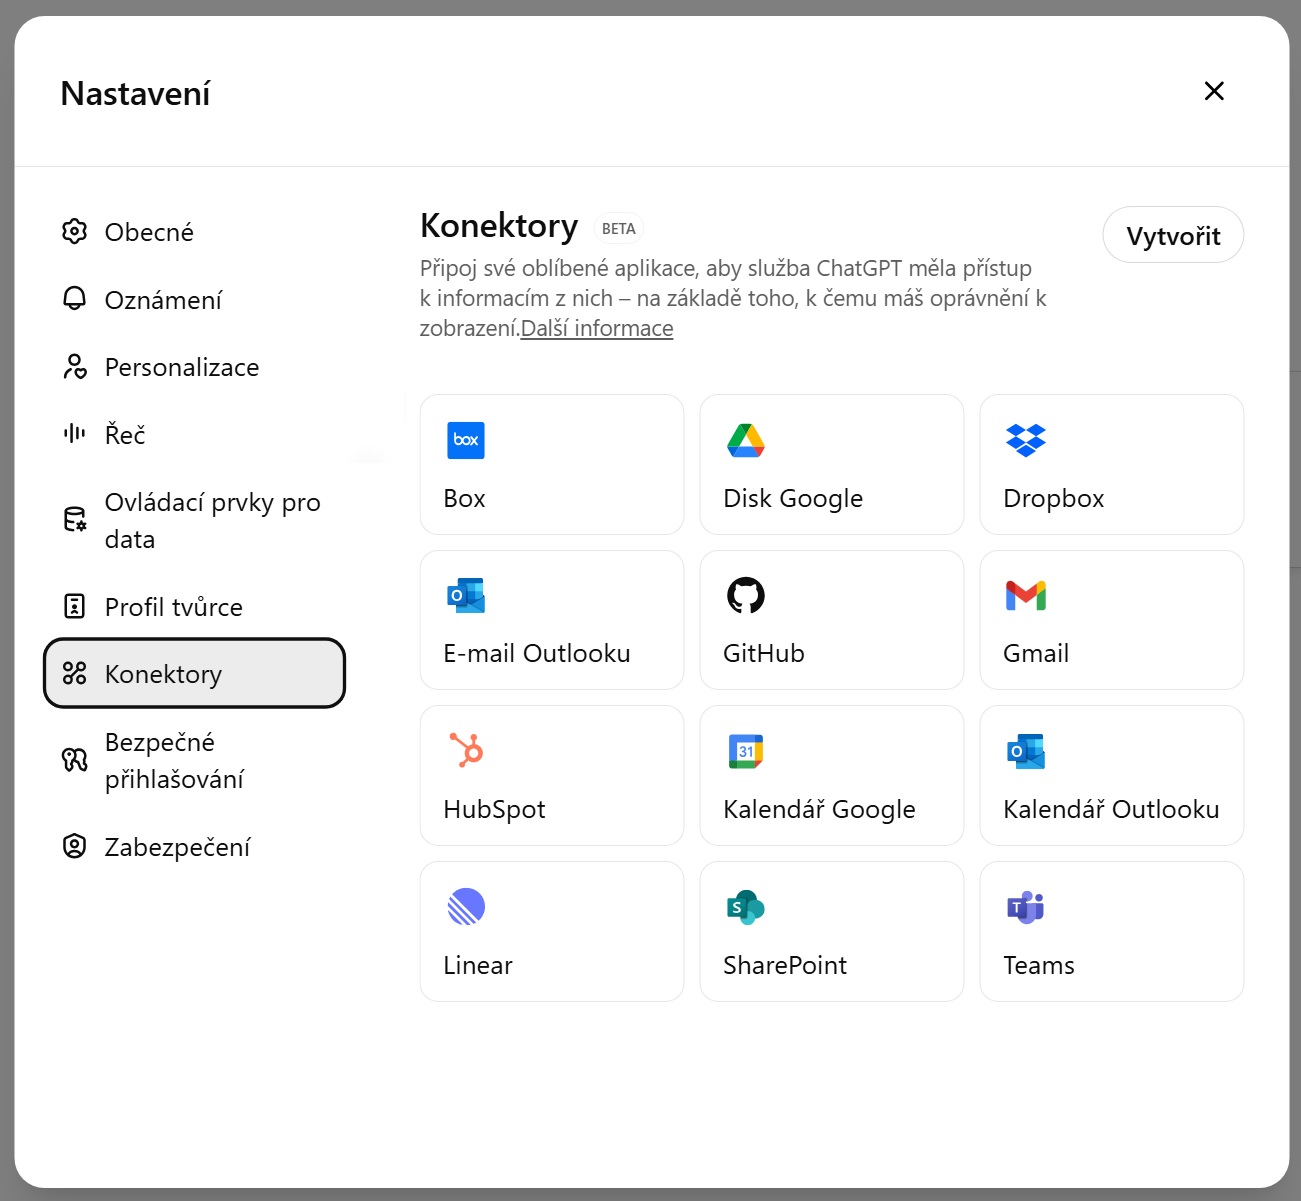Click the SharePoint logo icon
The width and height of the screenshot is (1301, 1201).
pos(746,907)
